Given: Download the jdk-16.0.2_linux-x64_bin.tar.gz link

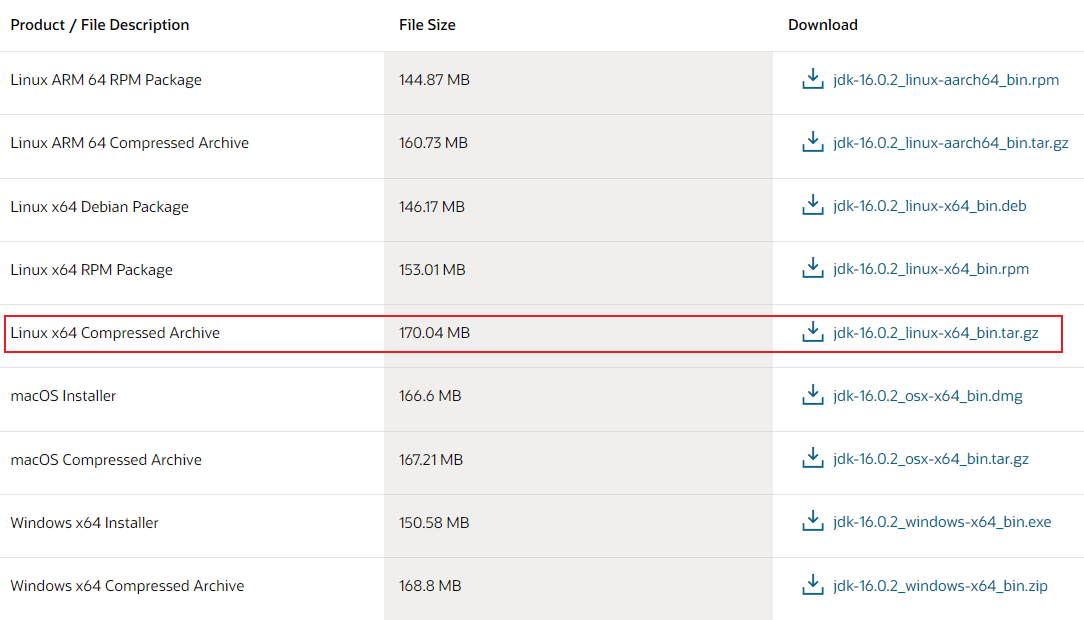Looking at the screenshot, I should coord(935,333).
